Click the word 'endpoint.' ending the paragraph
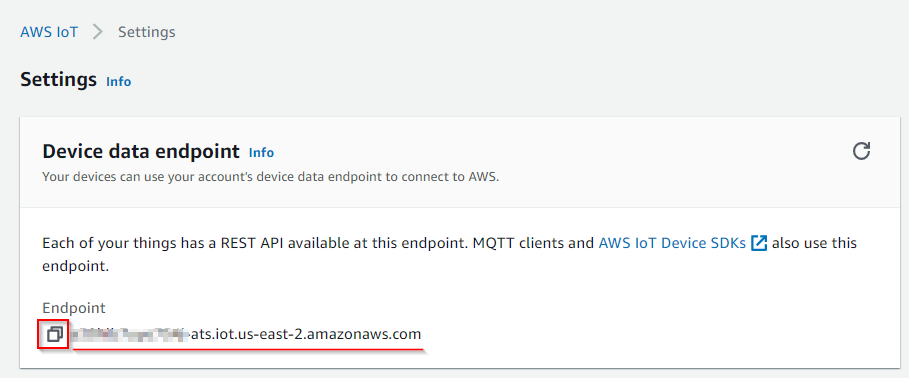 pos(76,267)
